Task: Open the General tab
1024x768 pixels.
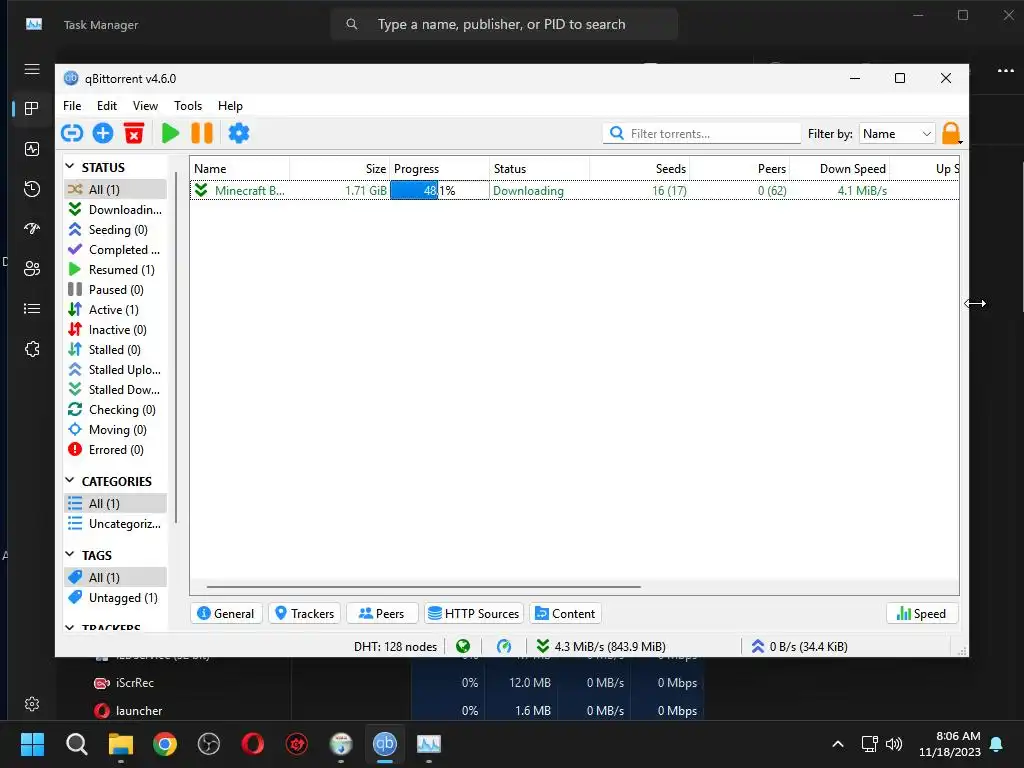Action: click(226, 614)
